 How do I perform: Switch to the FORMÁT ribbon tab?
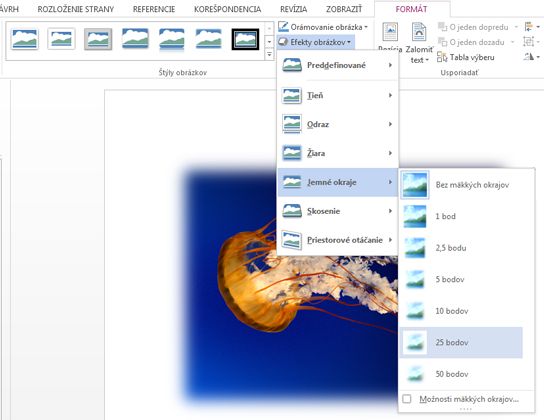[x=411, y=9]
